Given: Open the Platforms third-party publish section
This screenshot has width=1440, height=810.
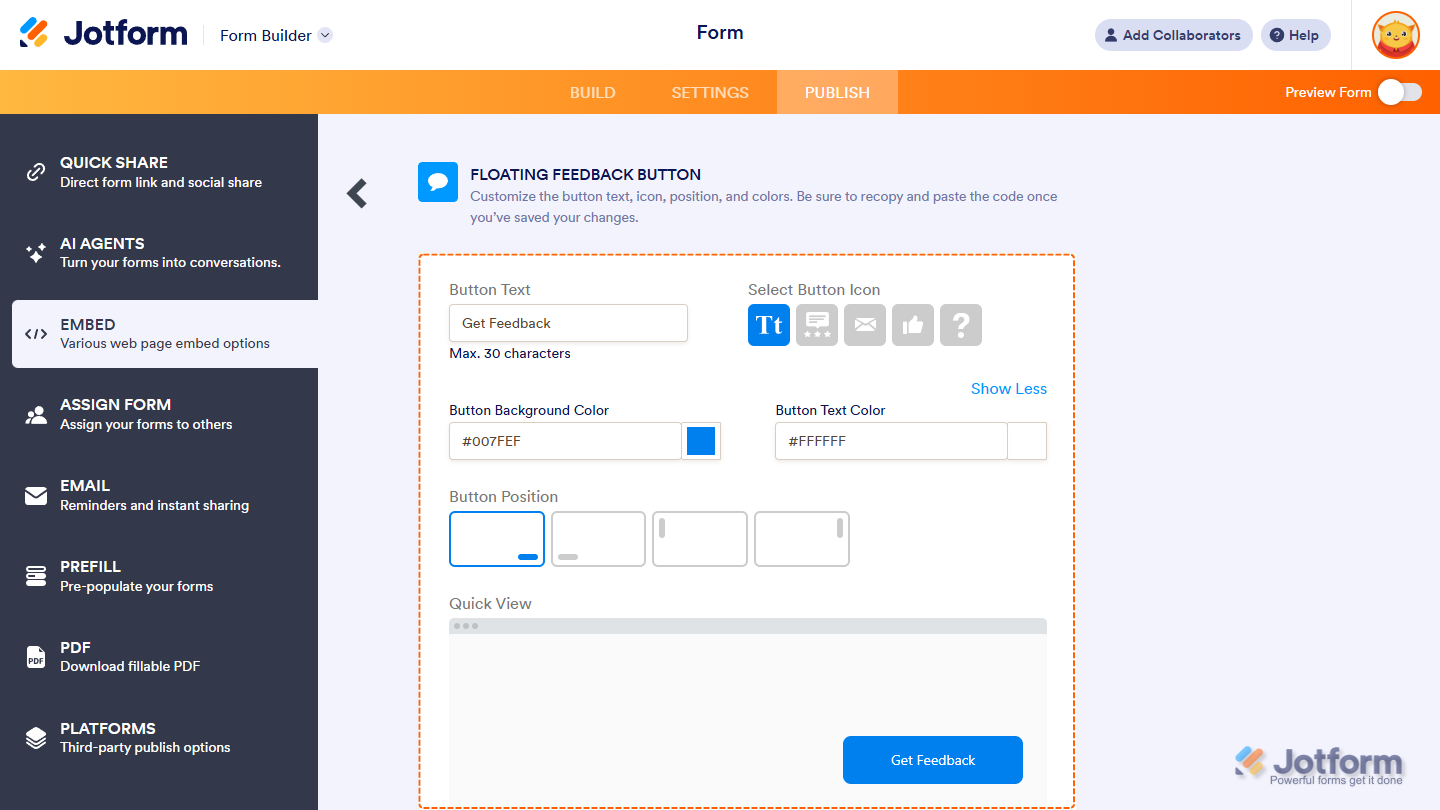Looking at the screenshot, I should [x=160, y=737].
